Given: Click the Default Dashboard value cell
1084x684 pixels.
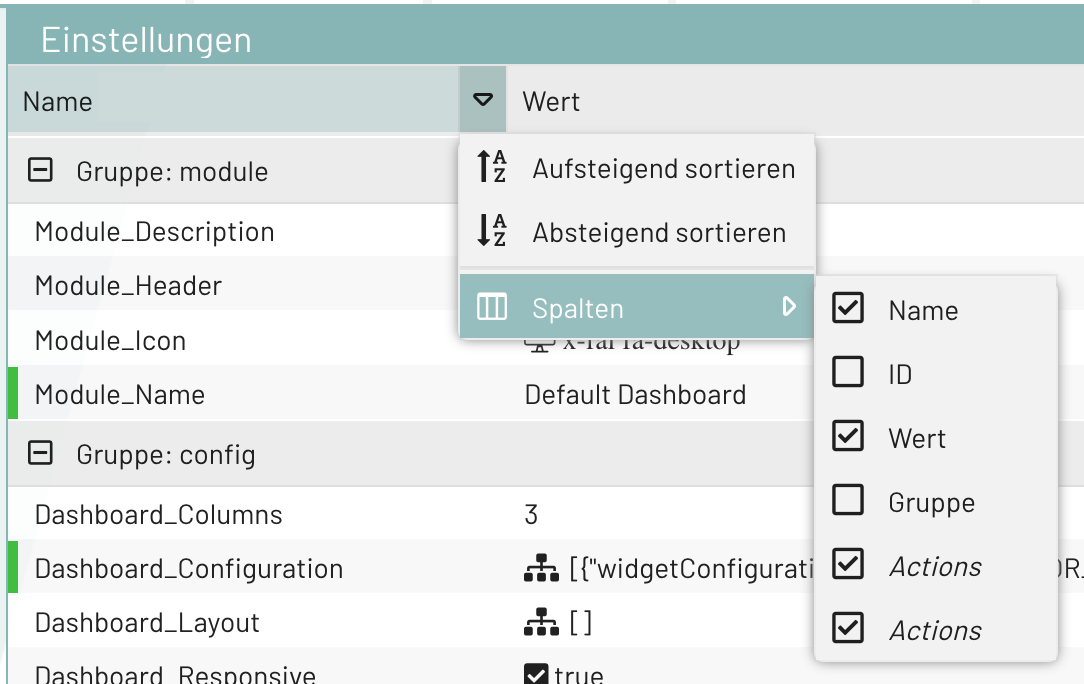Looking at the screenshot, I should pyautogui.click(x=634, y=394).
